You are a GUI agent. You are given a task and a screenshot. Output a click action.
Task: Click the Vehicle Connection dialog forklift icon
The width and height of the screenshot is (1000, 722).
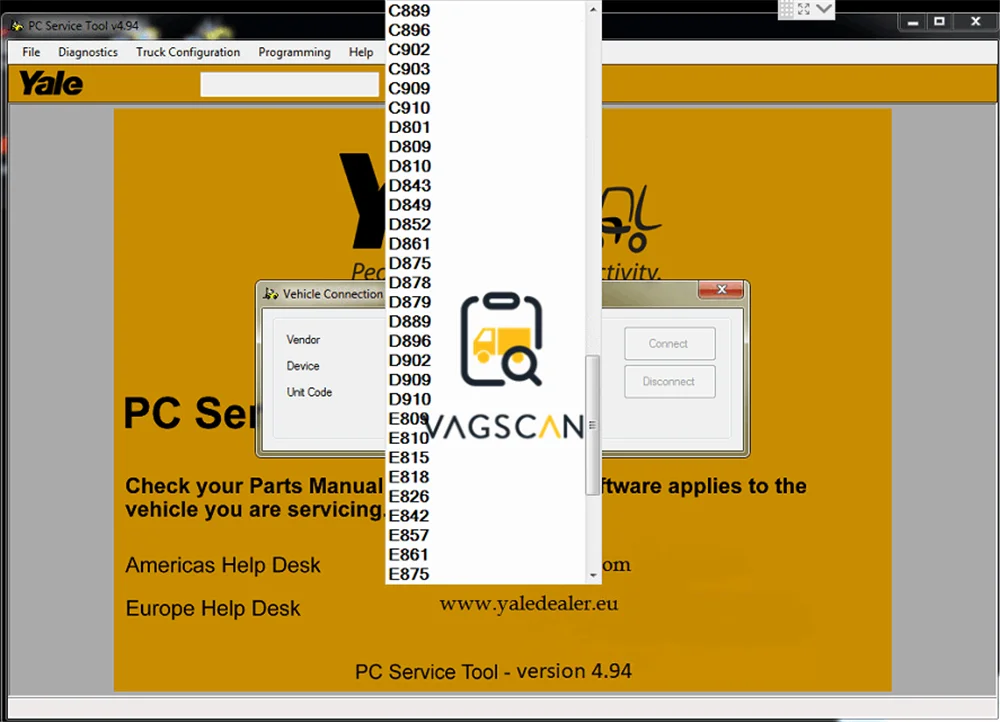click(x=271, y=294)
